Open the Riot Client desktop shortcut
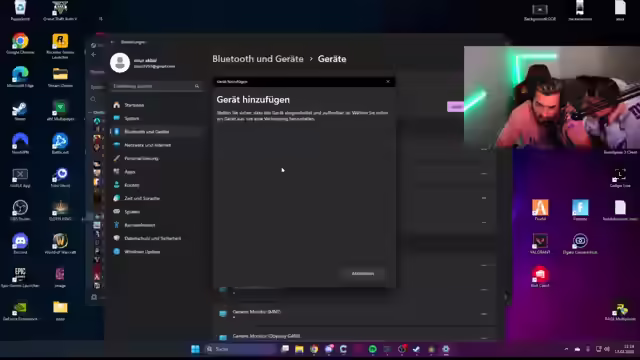Viewport: 640px width, 360px height. pyautogui.click(x=540, y=277)
